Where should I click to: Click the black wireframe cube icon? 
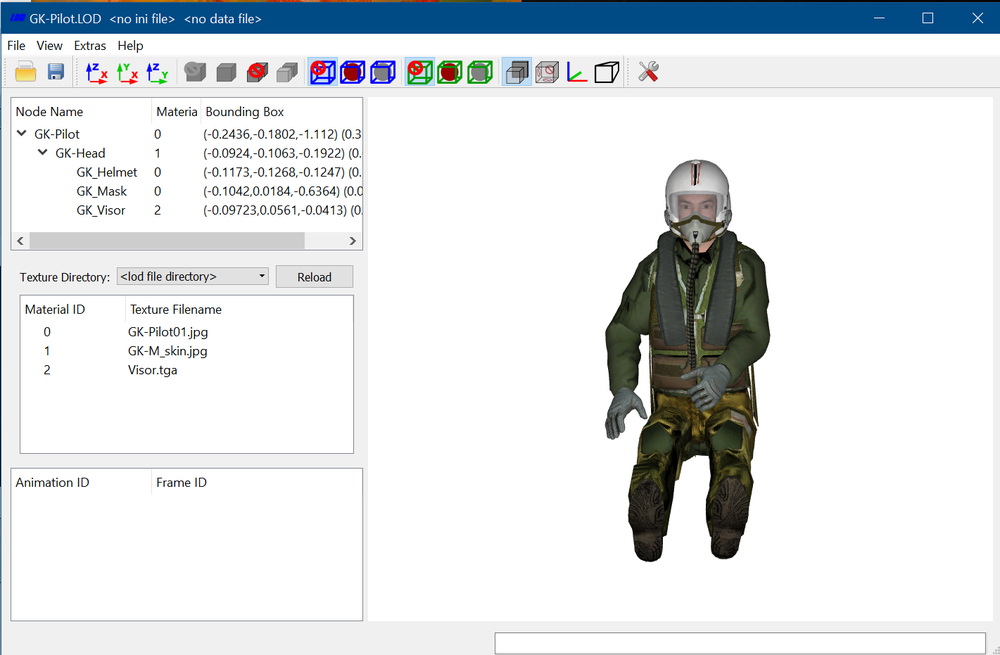[x=607, y=72]
